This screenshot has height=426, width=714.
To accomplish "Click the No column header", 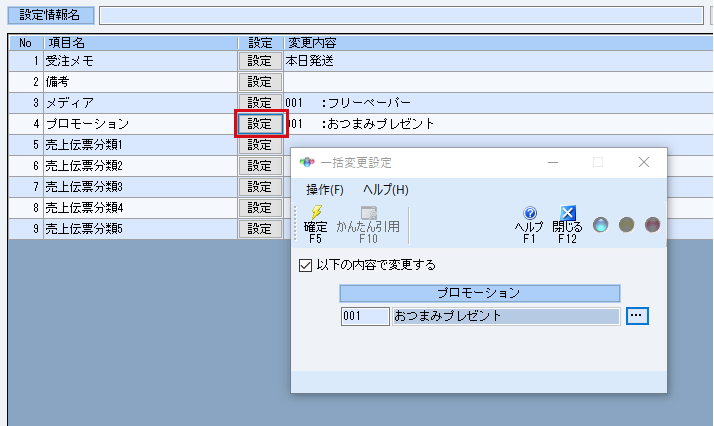I will 26,43.
